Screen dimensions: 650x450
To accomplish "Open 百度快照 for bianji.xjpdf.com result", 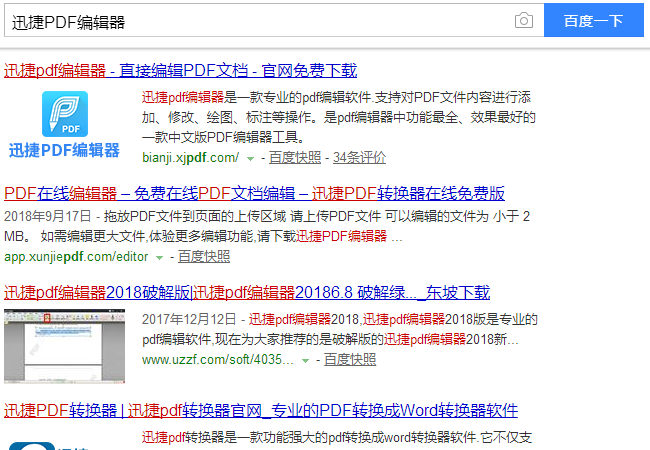I will coord(295,157).
